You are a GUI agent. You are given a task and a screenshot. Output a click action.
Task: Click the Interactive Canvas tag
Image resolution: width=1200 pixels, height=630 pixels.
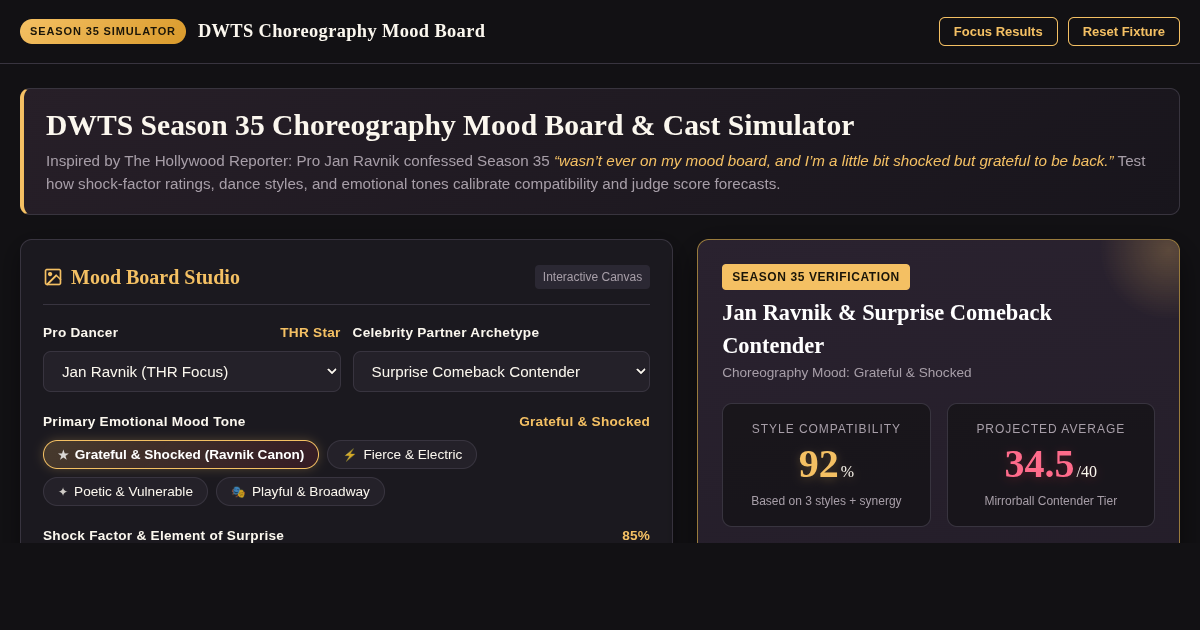(592, 277)
